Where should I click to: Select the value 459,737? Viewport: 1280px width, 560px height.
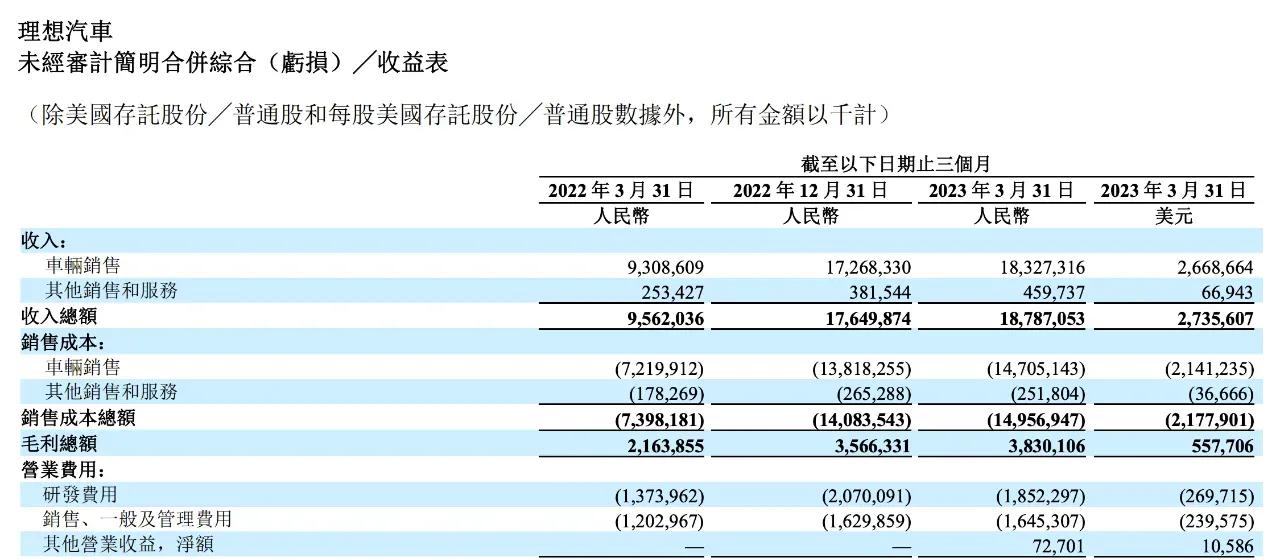(x=1052, y=292)
